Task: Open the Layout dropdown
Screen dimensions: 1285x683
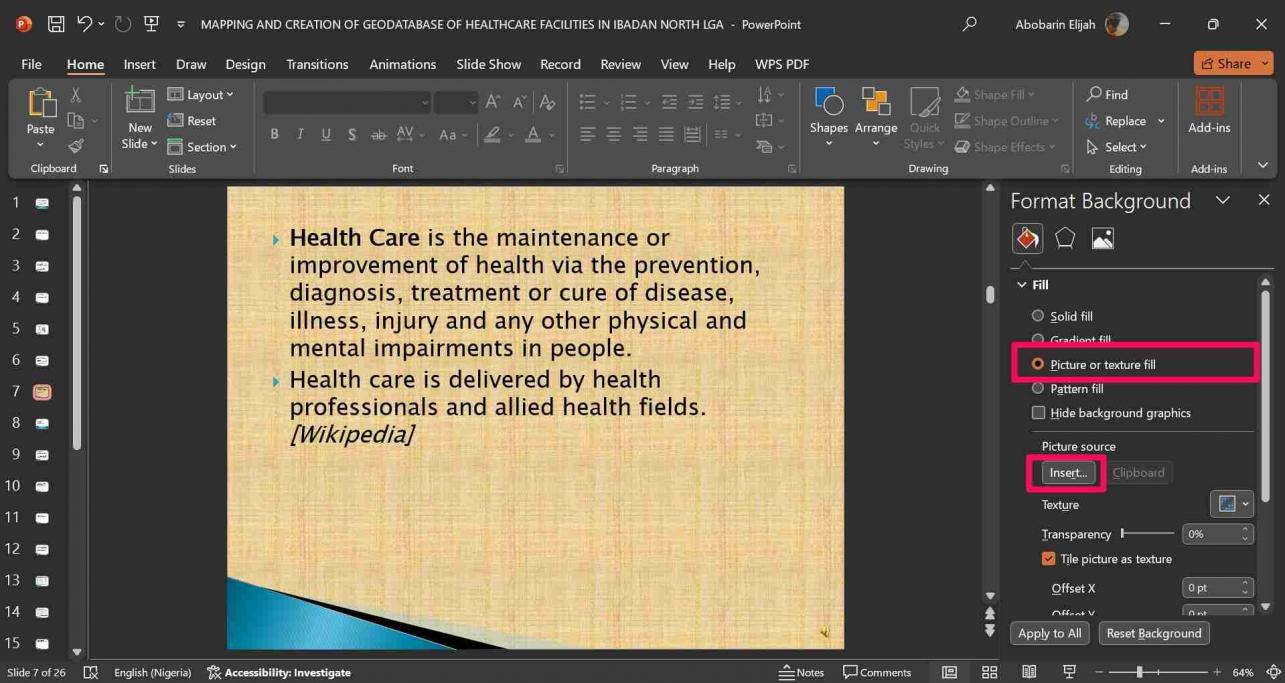Action: (x=200, y=95)
